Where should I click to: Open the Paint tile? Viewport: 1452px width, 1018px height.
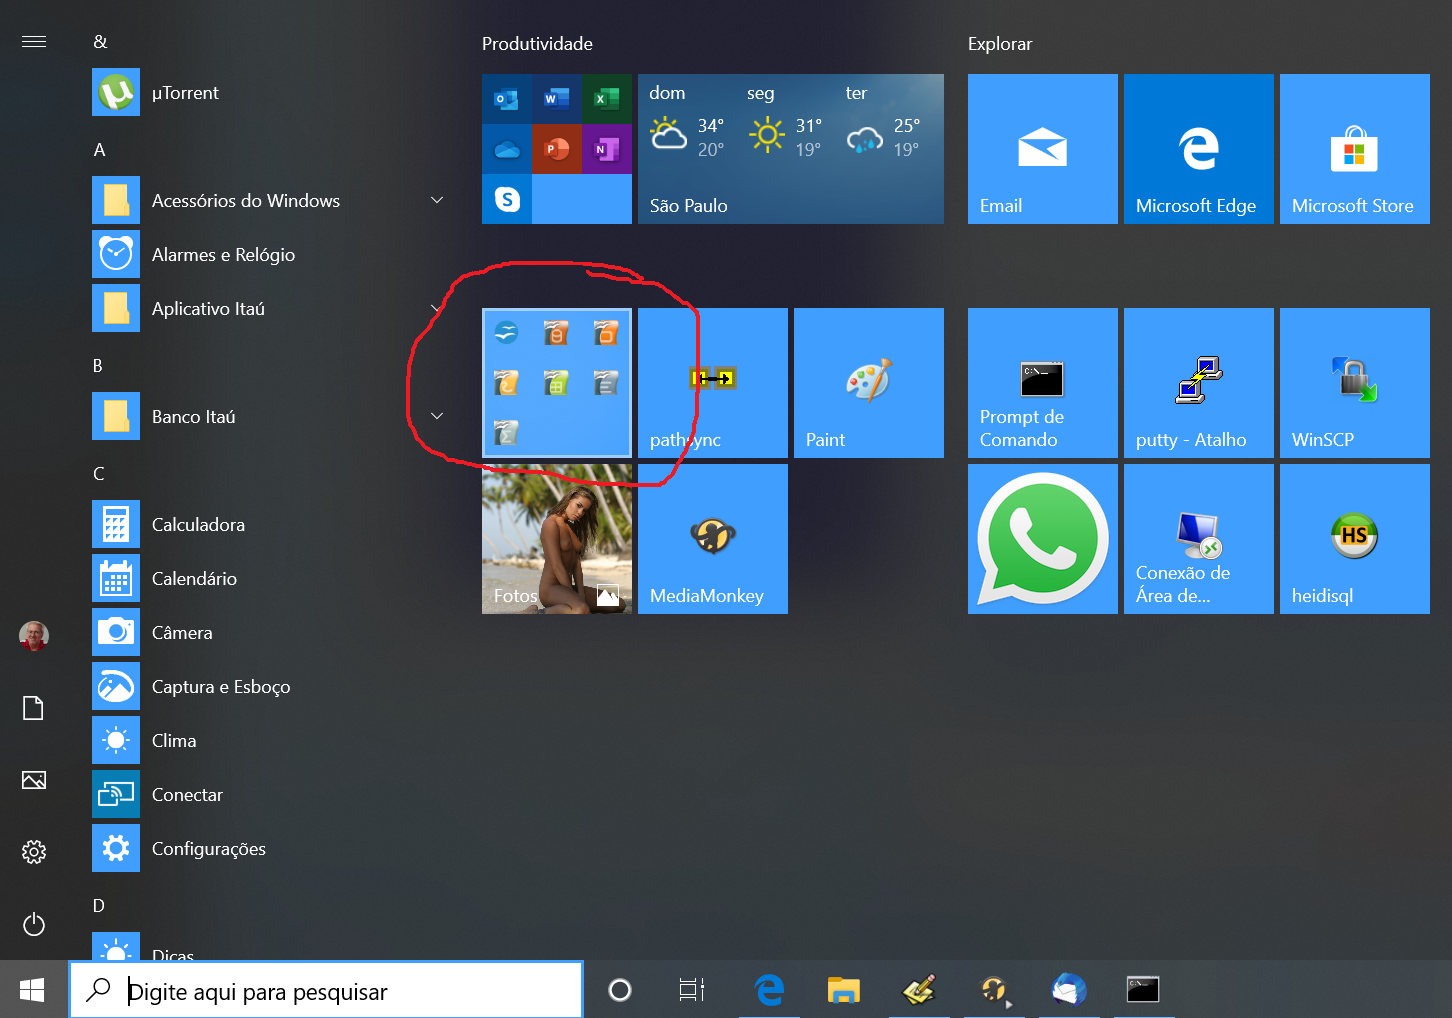[x=868, y=383]
